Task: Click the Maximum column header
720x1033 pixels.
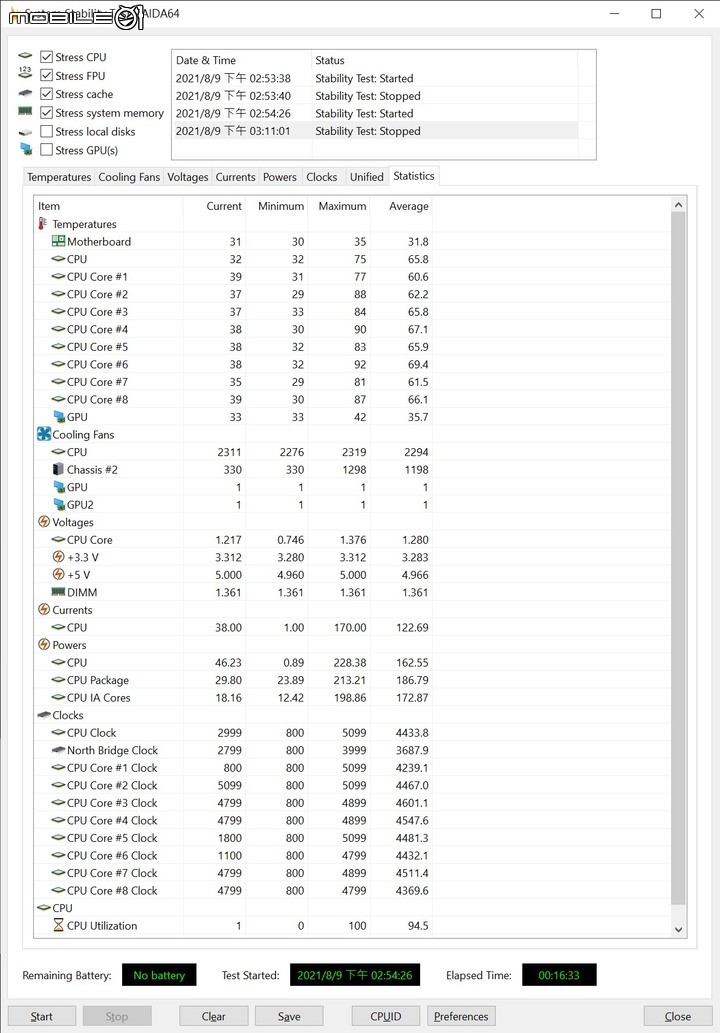Action: [339, 206]
